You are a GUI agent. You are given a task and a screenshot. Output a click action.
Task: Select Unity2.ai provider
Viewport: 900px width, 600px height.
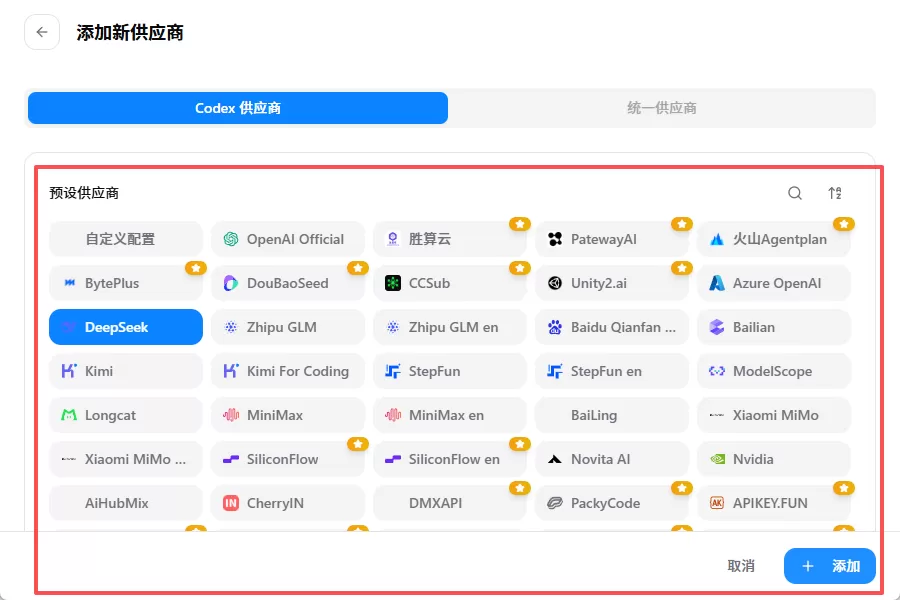pos(612,283)
